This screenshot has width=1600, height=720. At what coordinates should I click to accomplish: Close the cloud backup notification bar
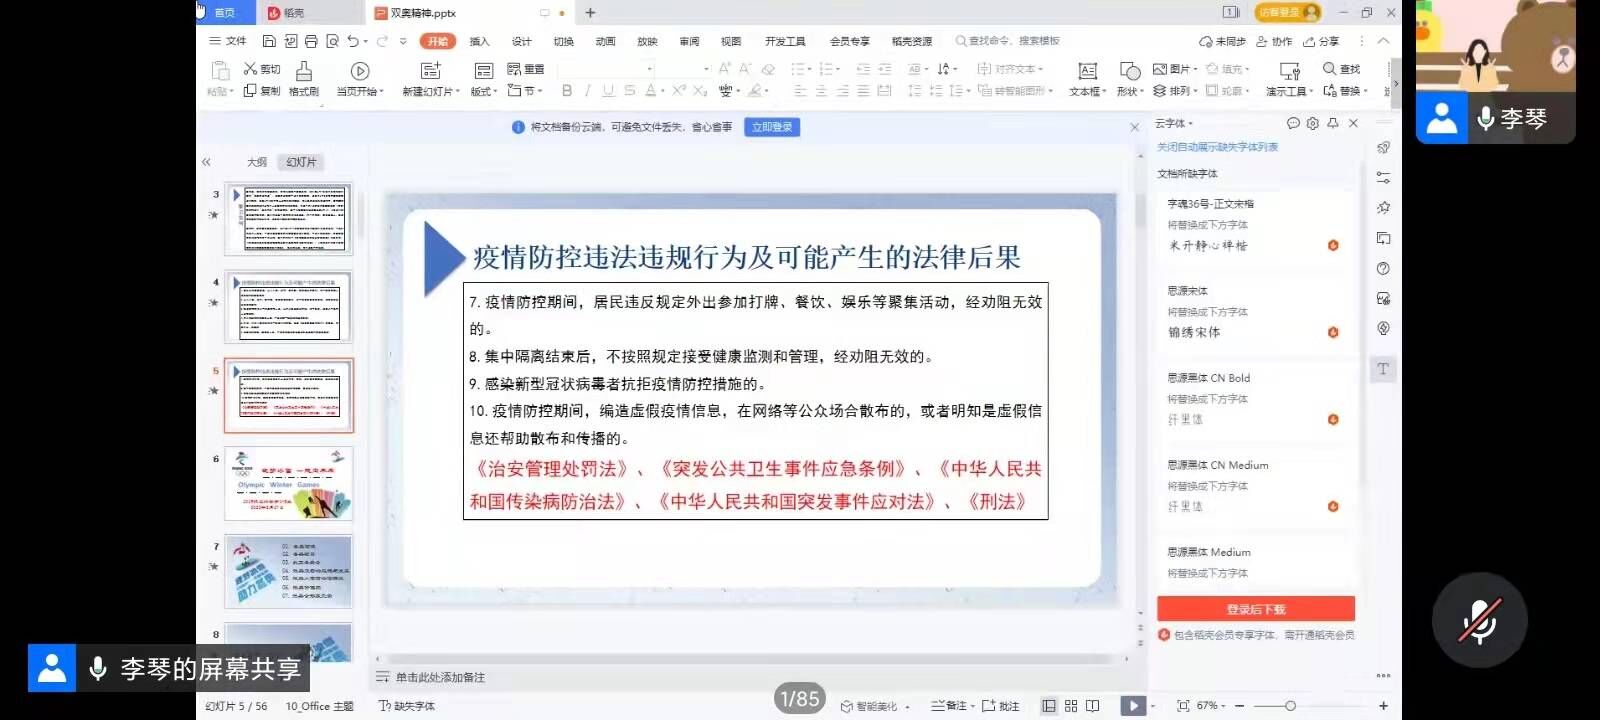pyautogui.click(x=1134, y=127)
